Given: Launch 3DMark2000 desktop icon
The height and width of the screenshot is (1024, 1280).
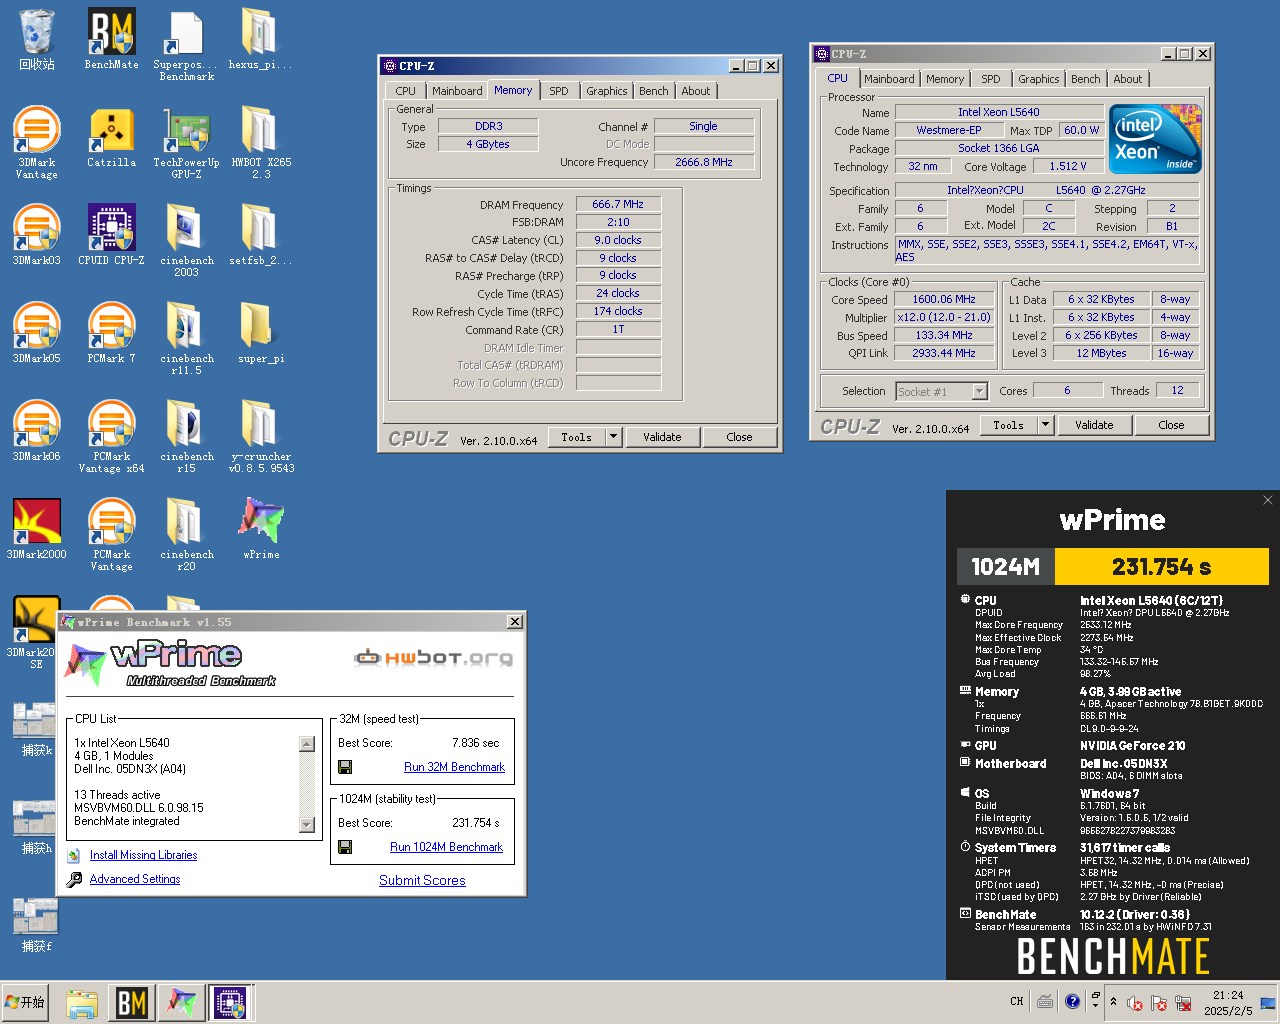Looking at the screenshot, I should pyautogui.click(x=37, y=530).
